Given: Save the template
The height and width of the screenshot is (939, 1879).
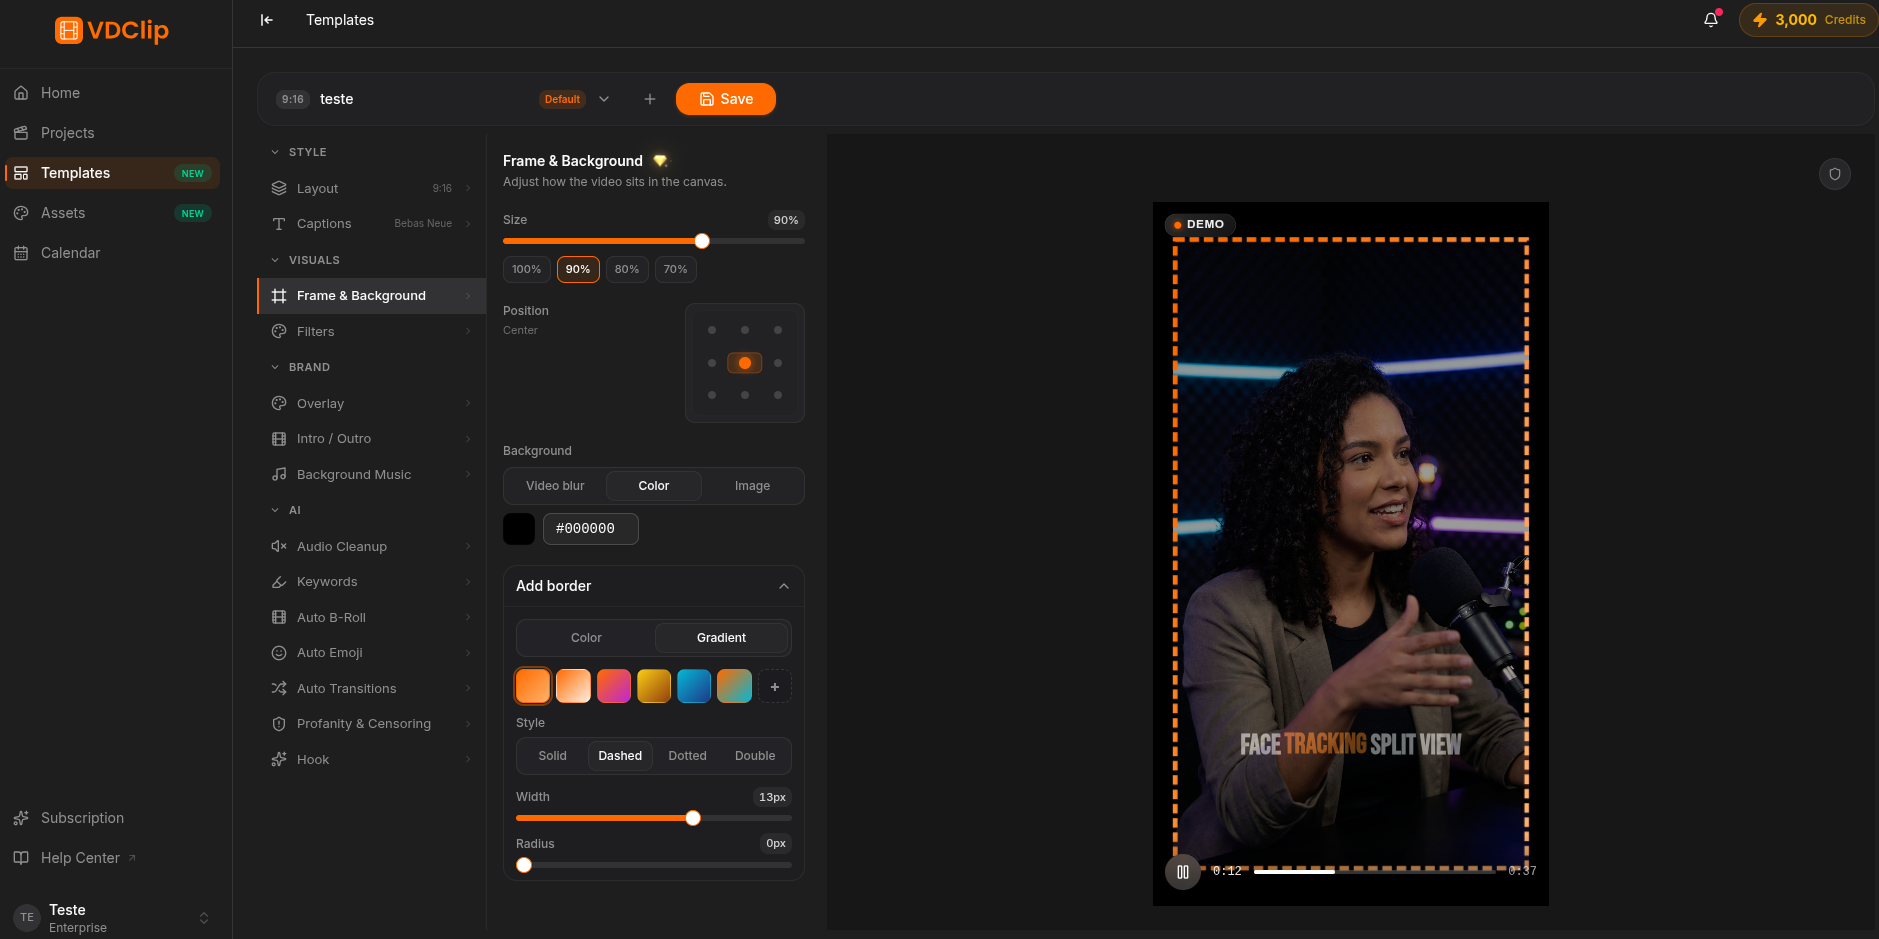Looking at the screenshot, I should click(x=726, y=99).
